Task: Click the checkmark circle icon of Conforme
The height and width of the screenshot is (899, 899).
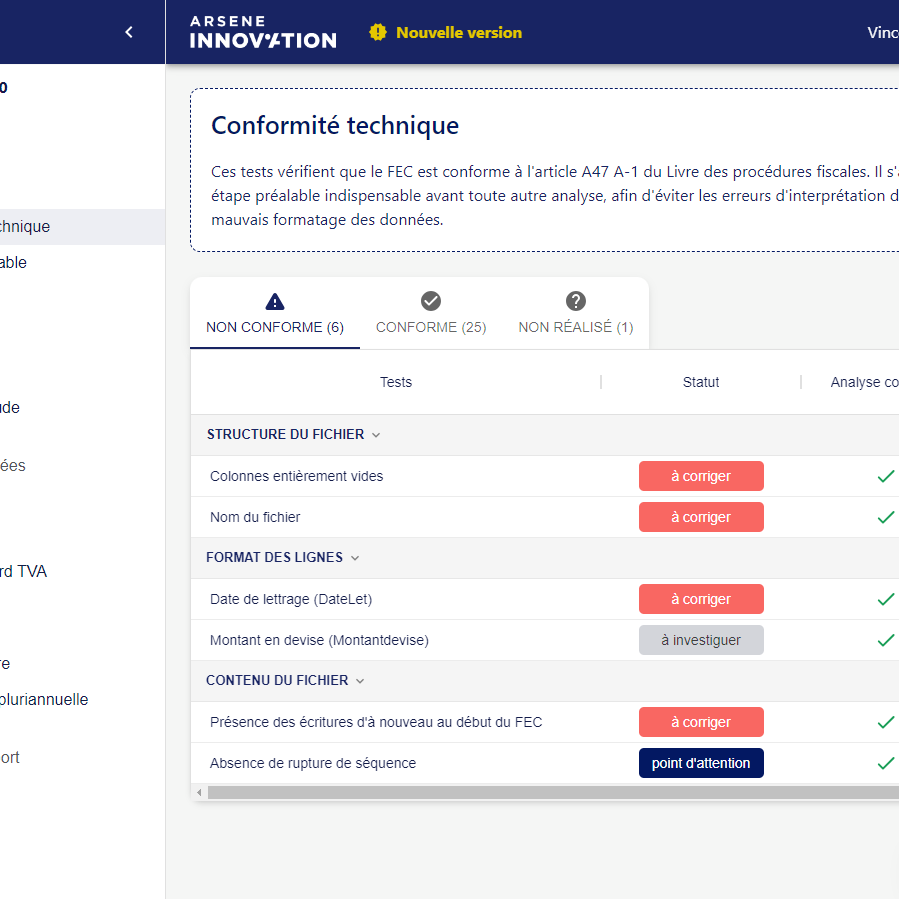Action: tap(431, 301)
